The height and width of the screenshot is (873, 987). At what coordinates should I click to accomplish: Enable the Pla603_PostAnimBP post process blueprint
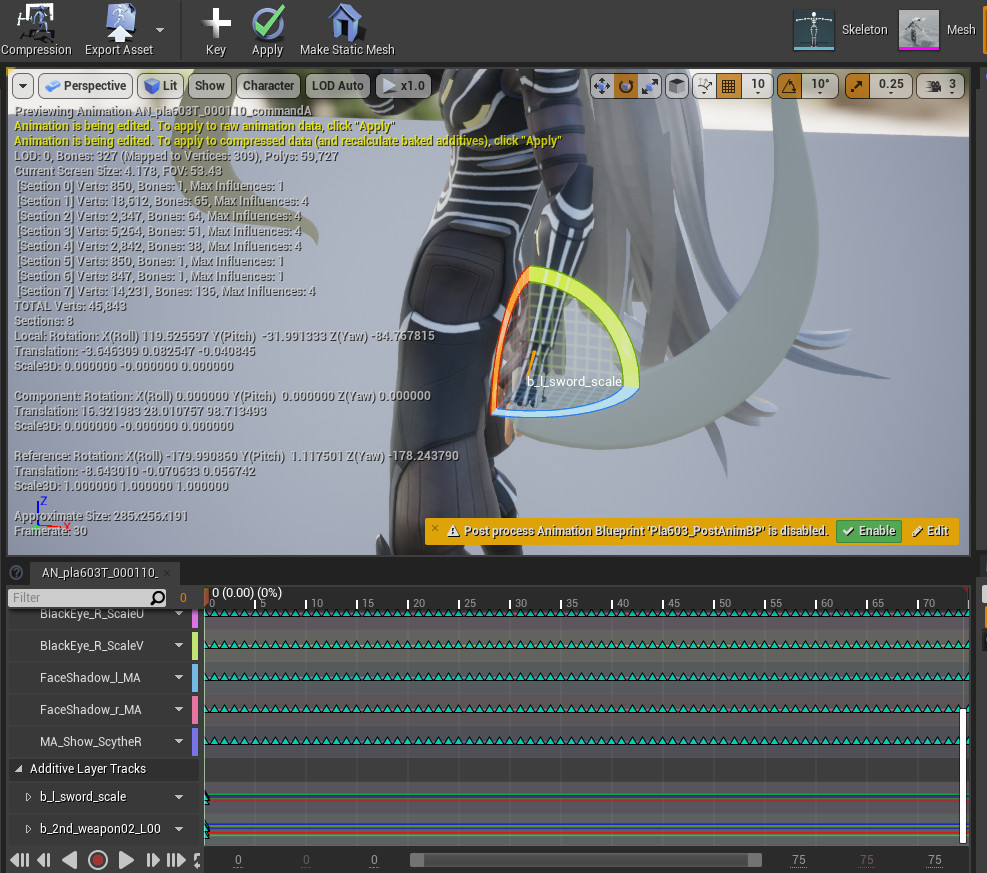click(x=868, y=531)
